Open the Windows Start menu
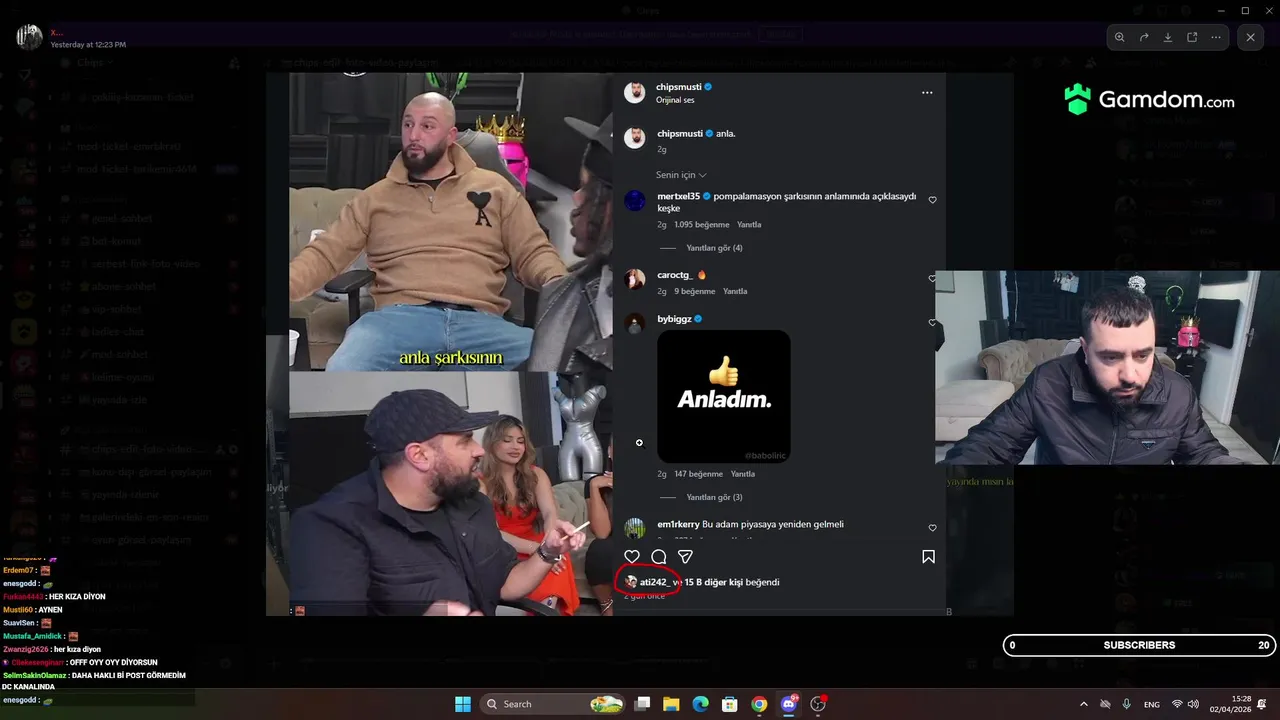This screenshot has width=1280, height=720. (463, 704)
